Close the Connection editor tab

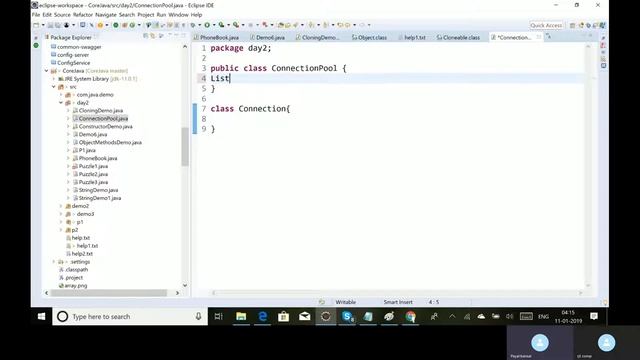[539, 37]
